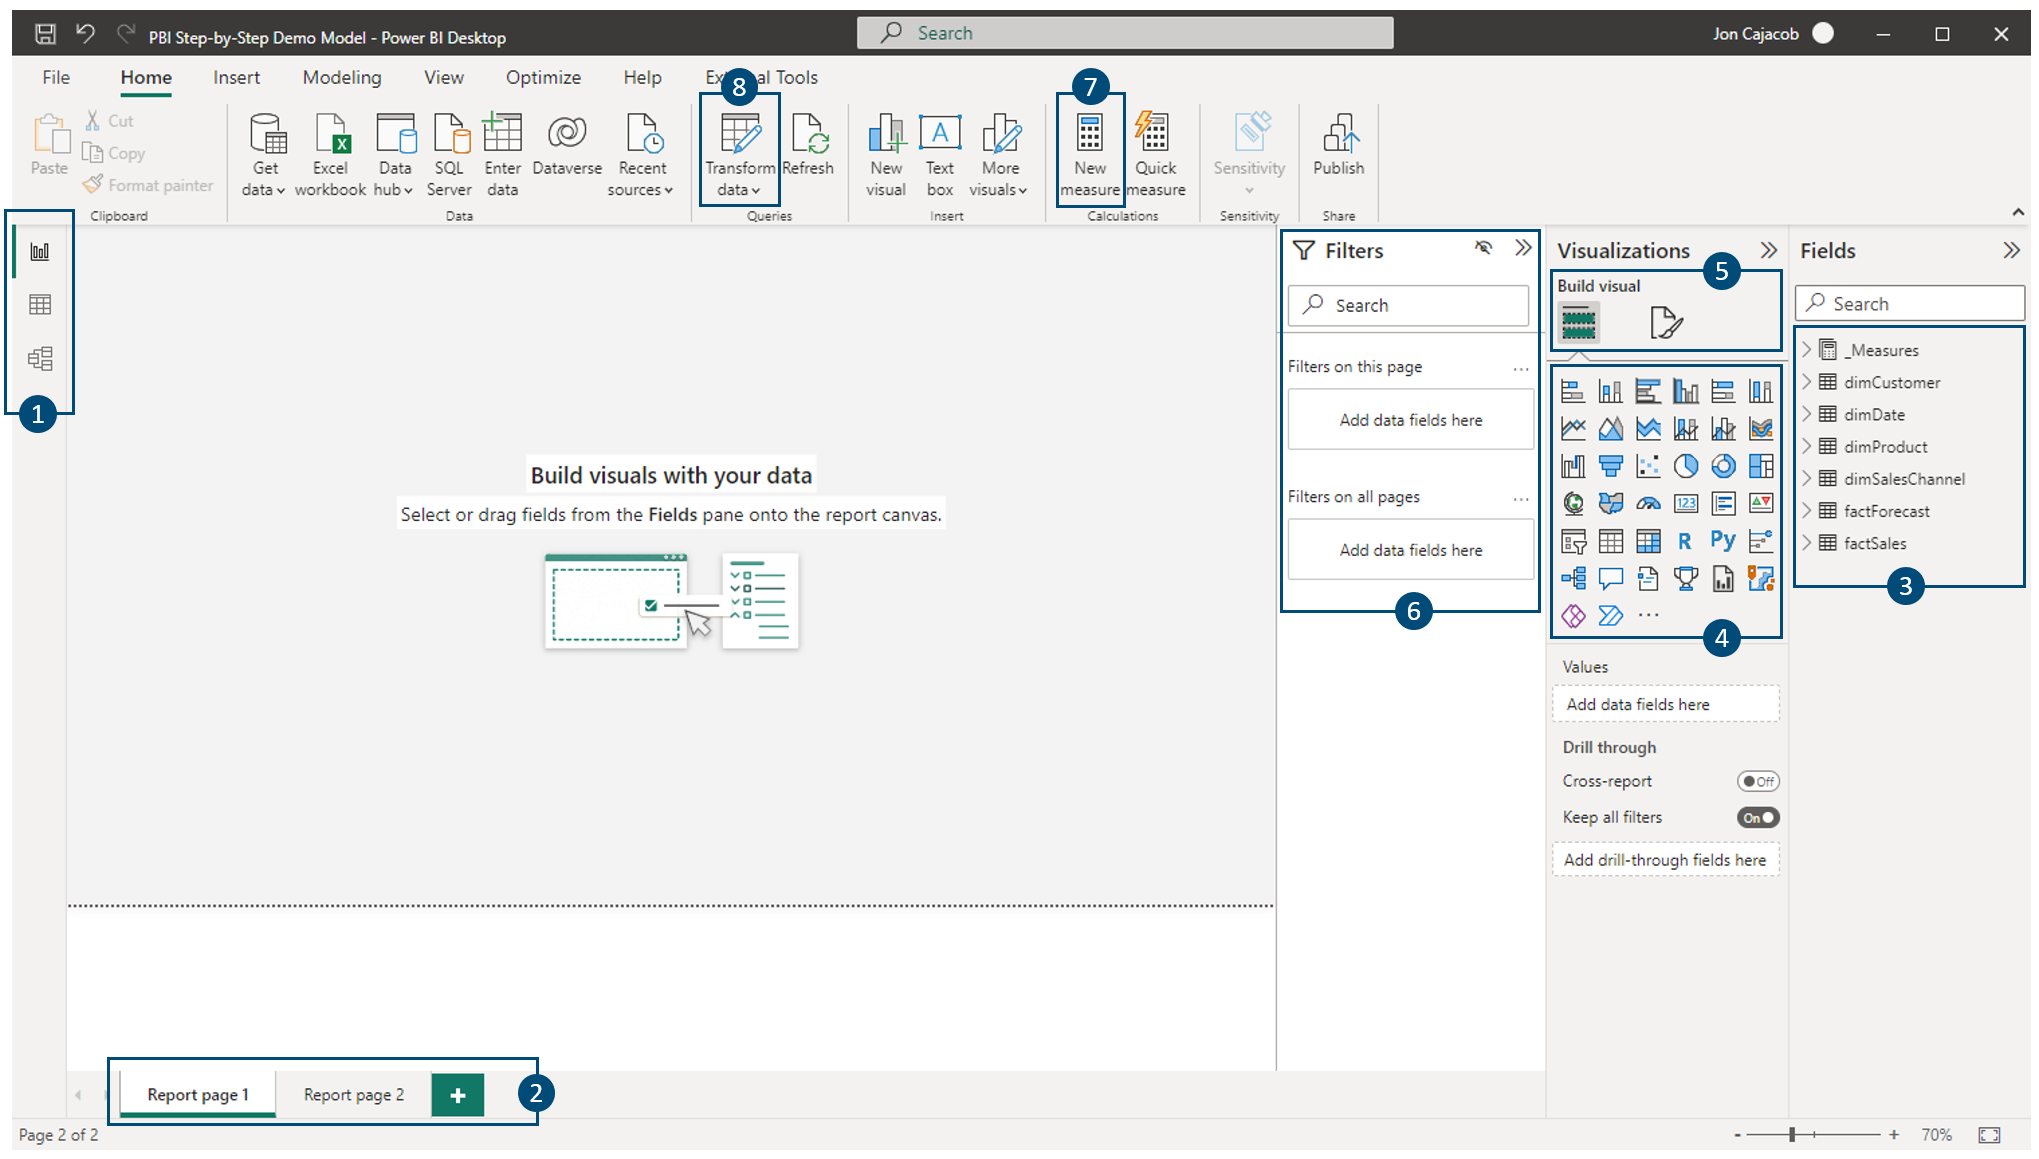Expand the dimProduct table
Image resolution: width=2039 pixels, height=1159 pixels.
1807,445
